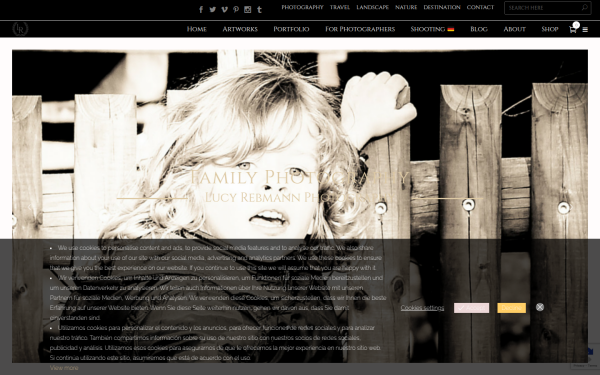Open the Twitter social icon
The width and height of the screenshot is (600, 375).
(x=213, y=9)
